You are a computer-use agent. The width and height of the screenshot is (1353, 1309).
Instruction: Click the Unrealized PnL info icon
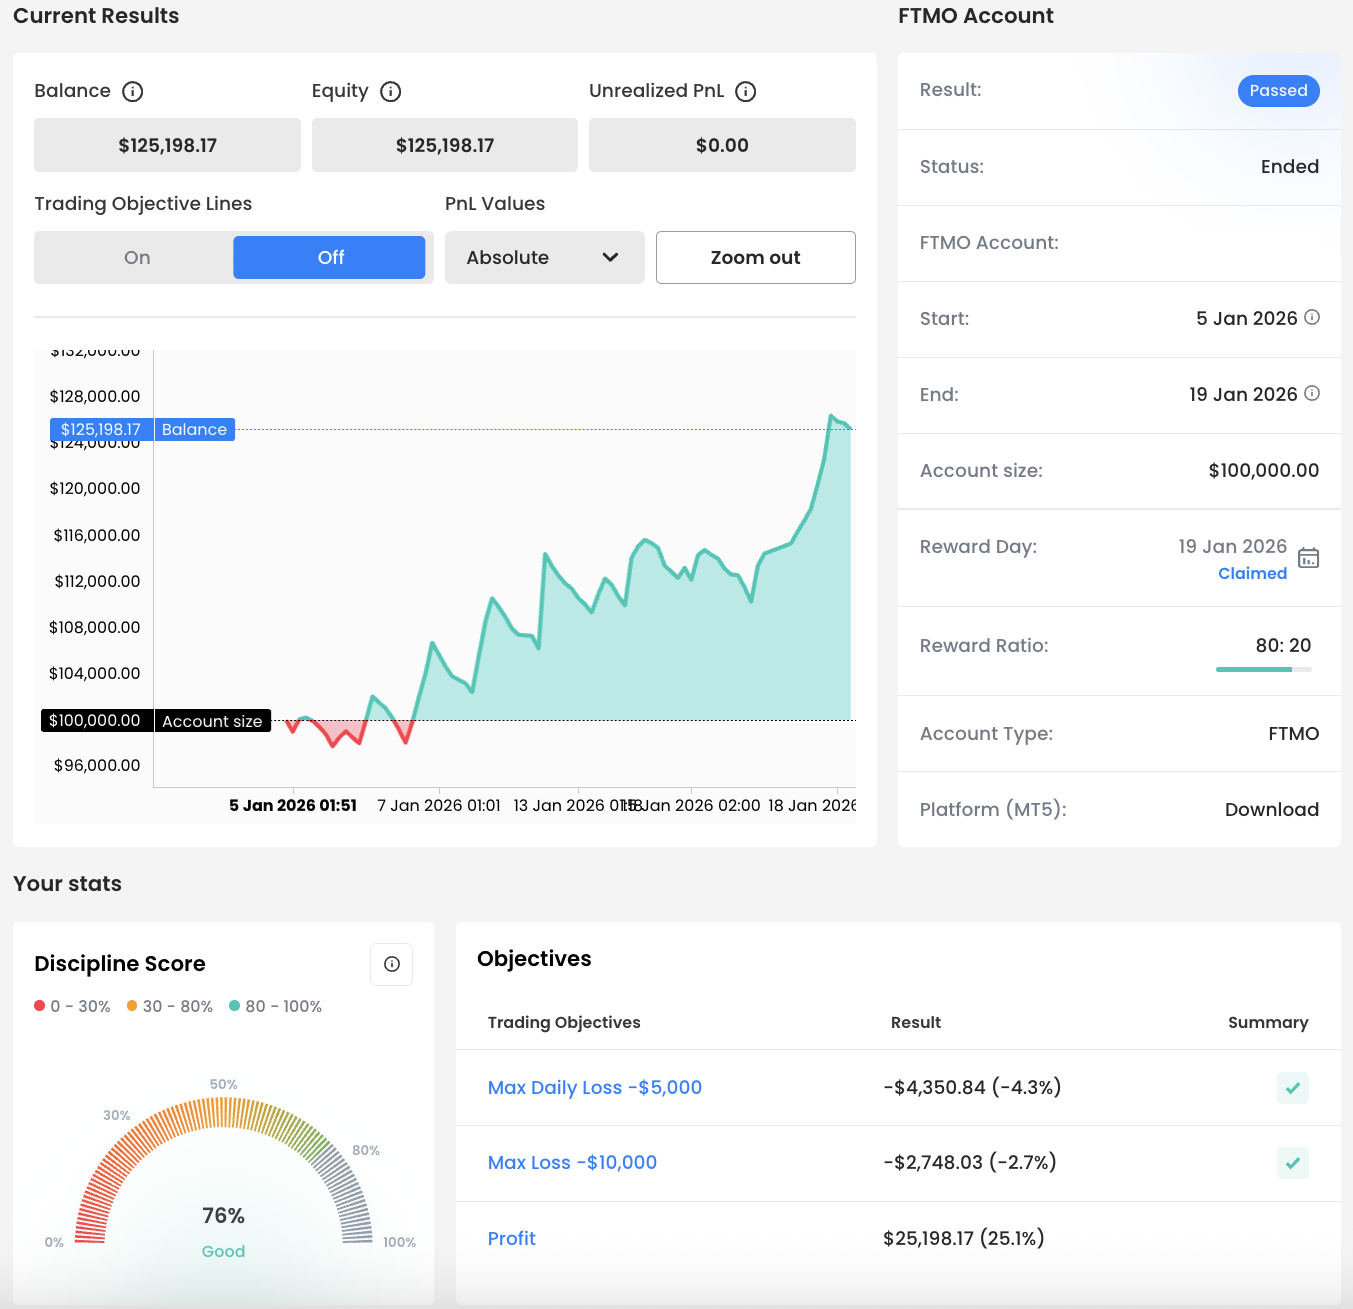[745, 92]
